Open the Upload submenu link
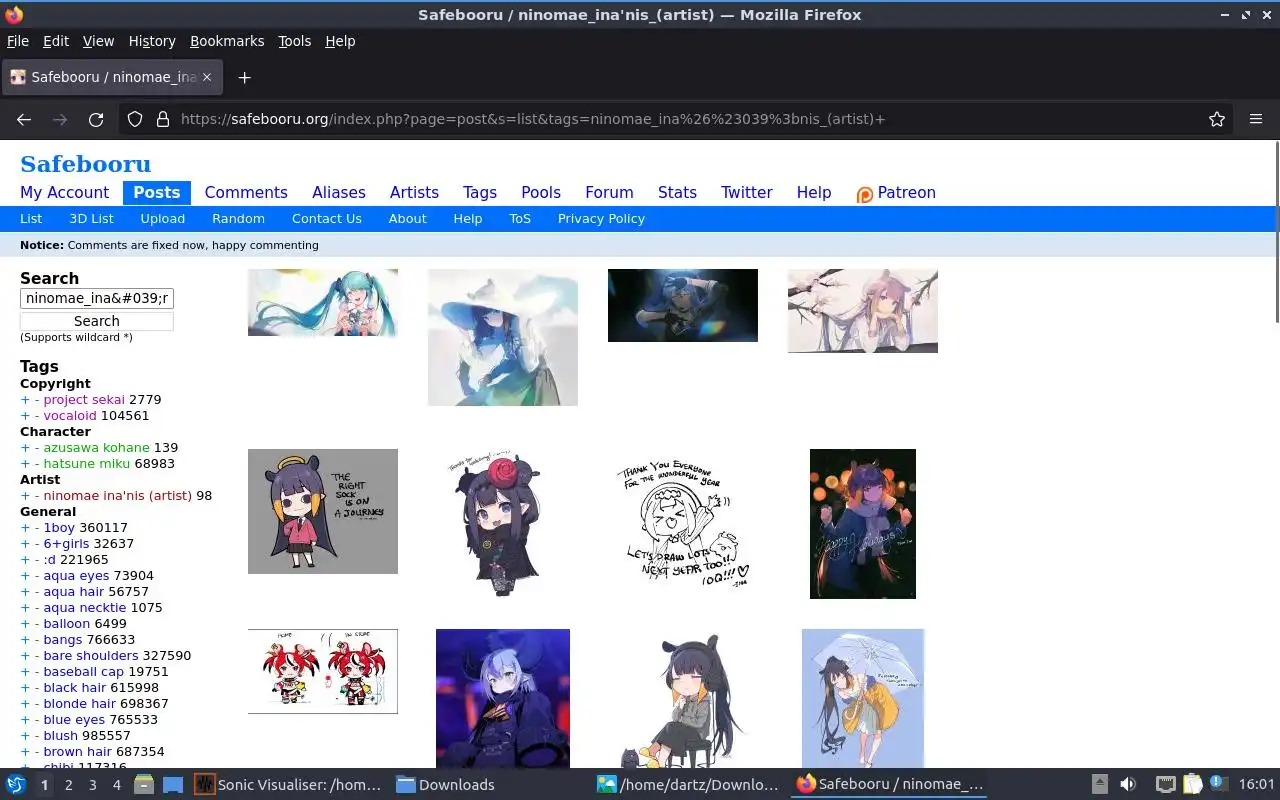Image resolution: width=1280 pixels, height=800 pixels. (162, 218)
